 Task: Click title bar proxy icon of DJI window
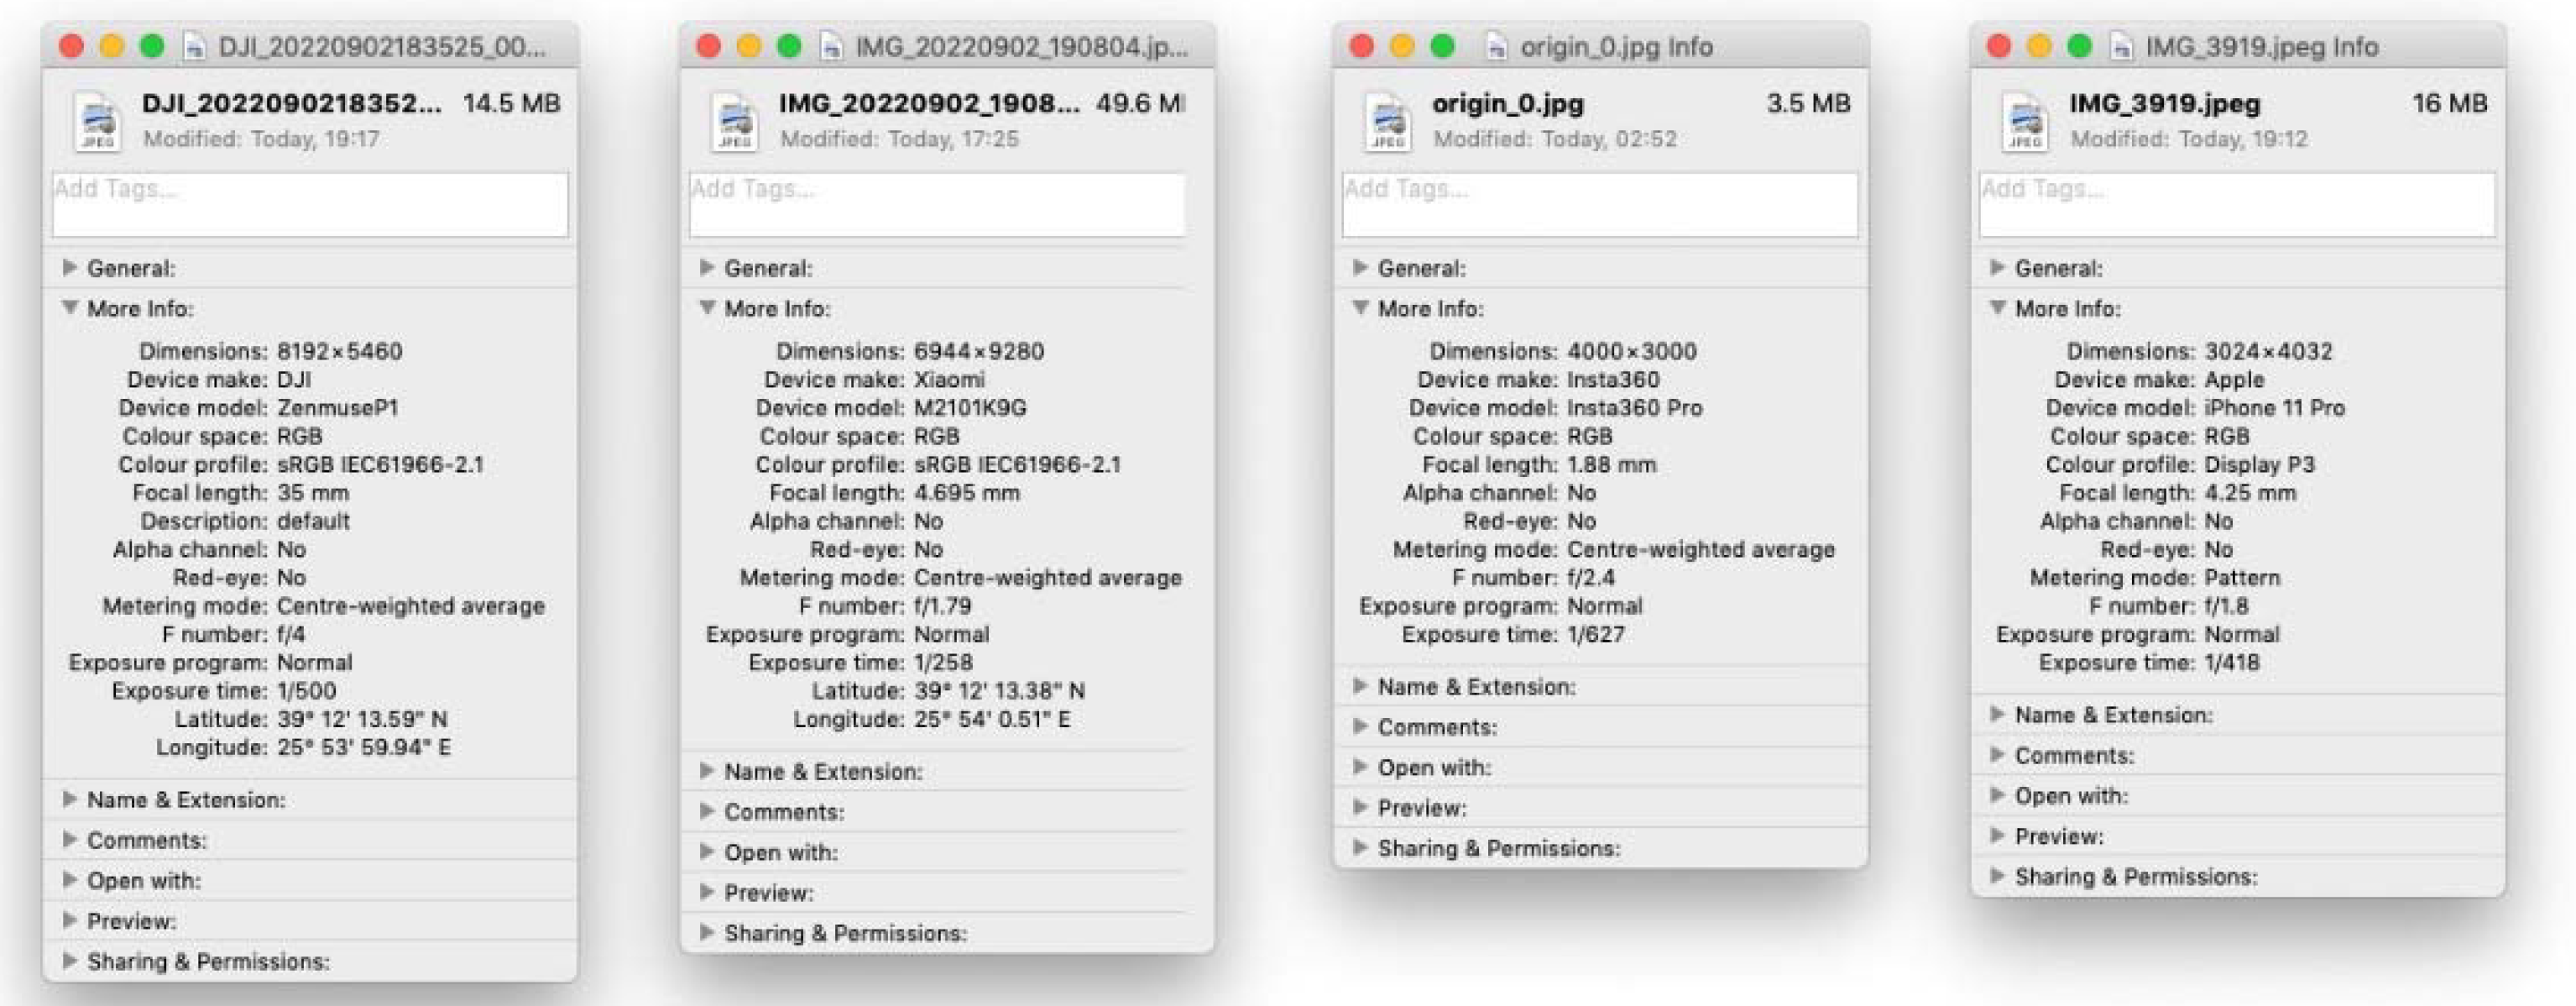tap(195, 47)
